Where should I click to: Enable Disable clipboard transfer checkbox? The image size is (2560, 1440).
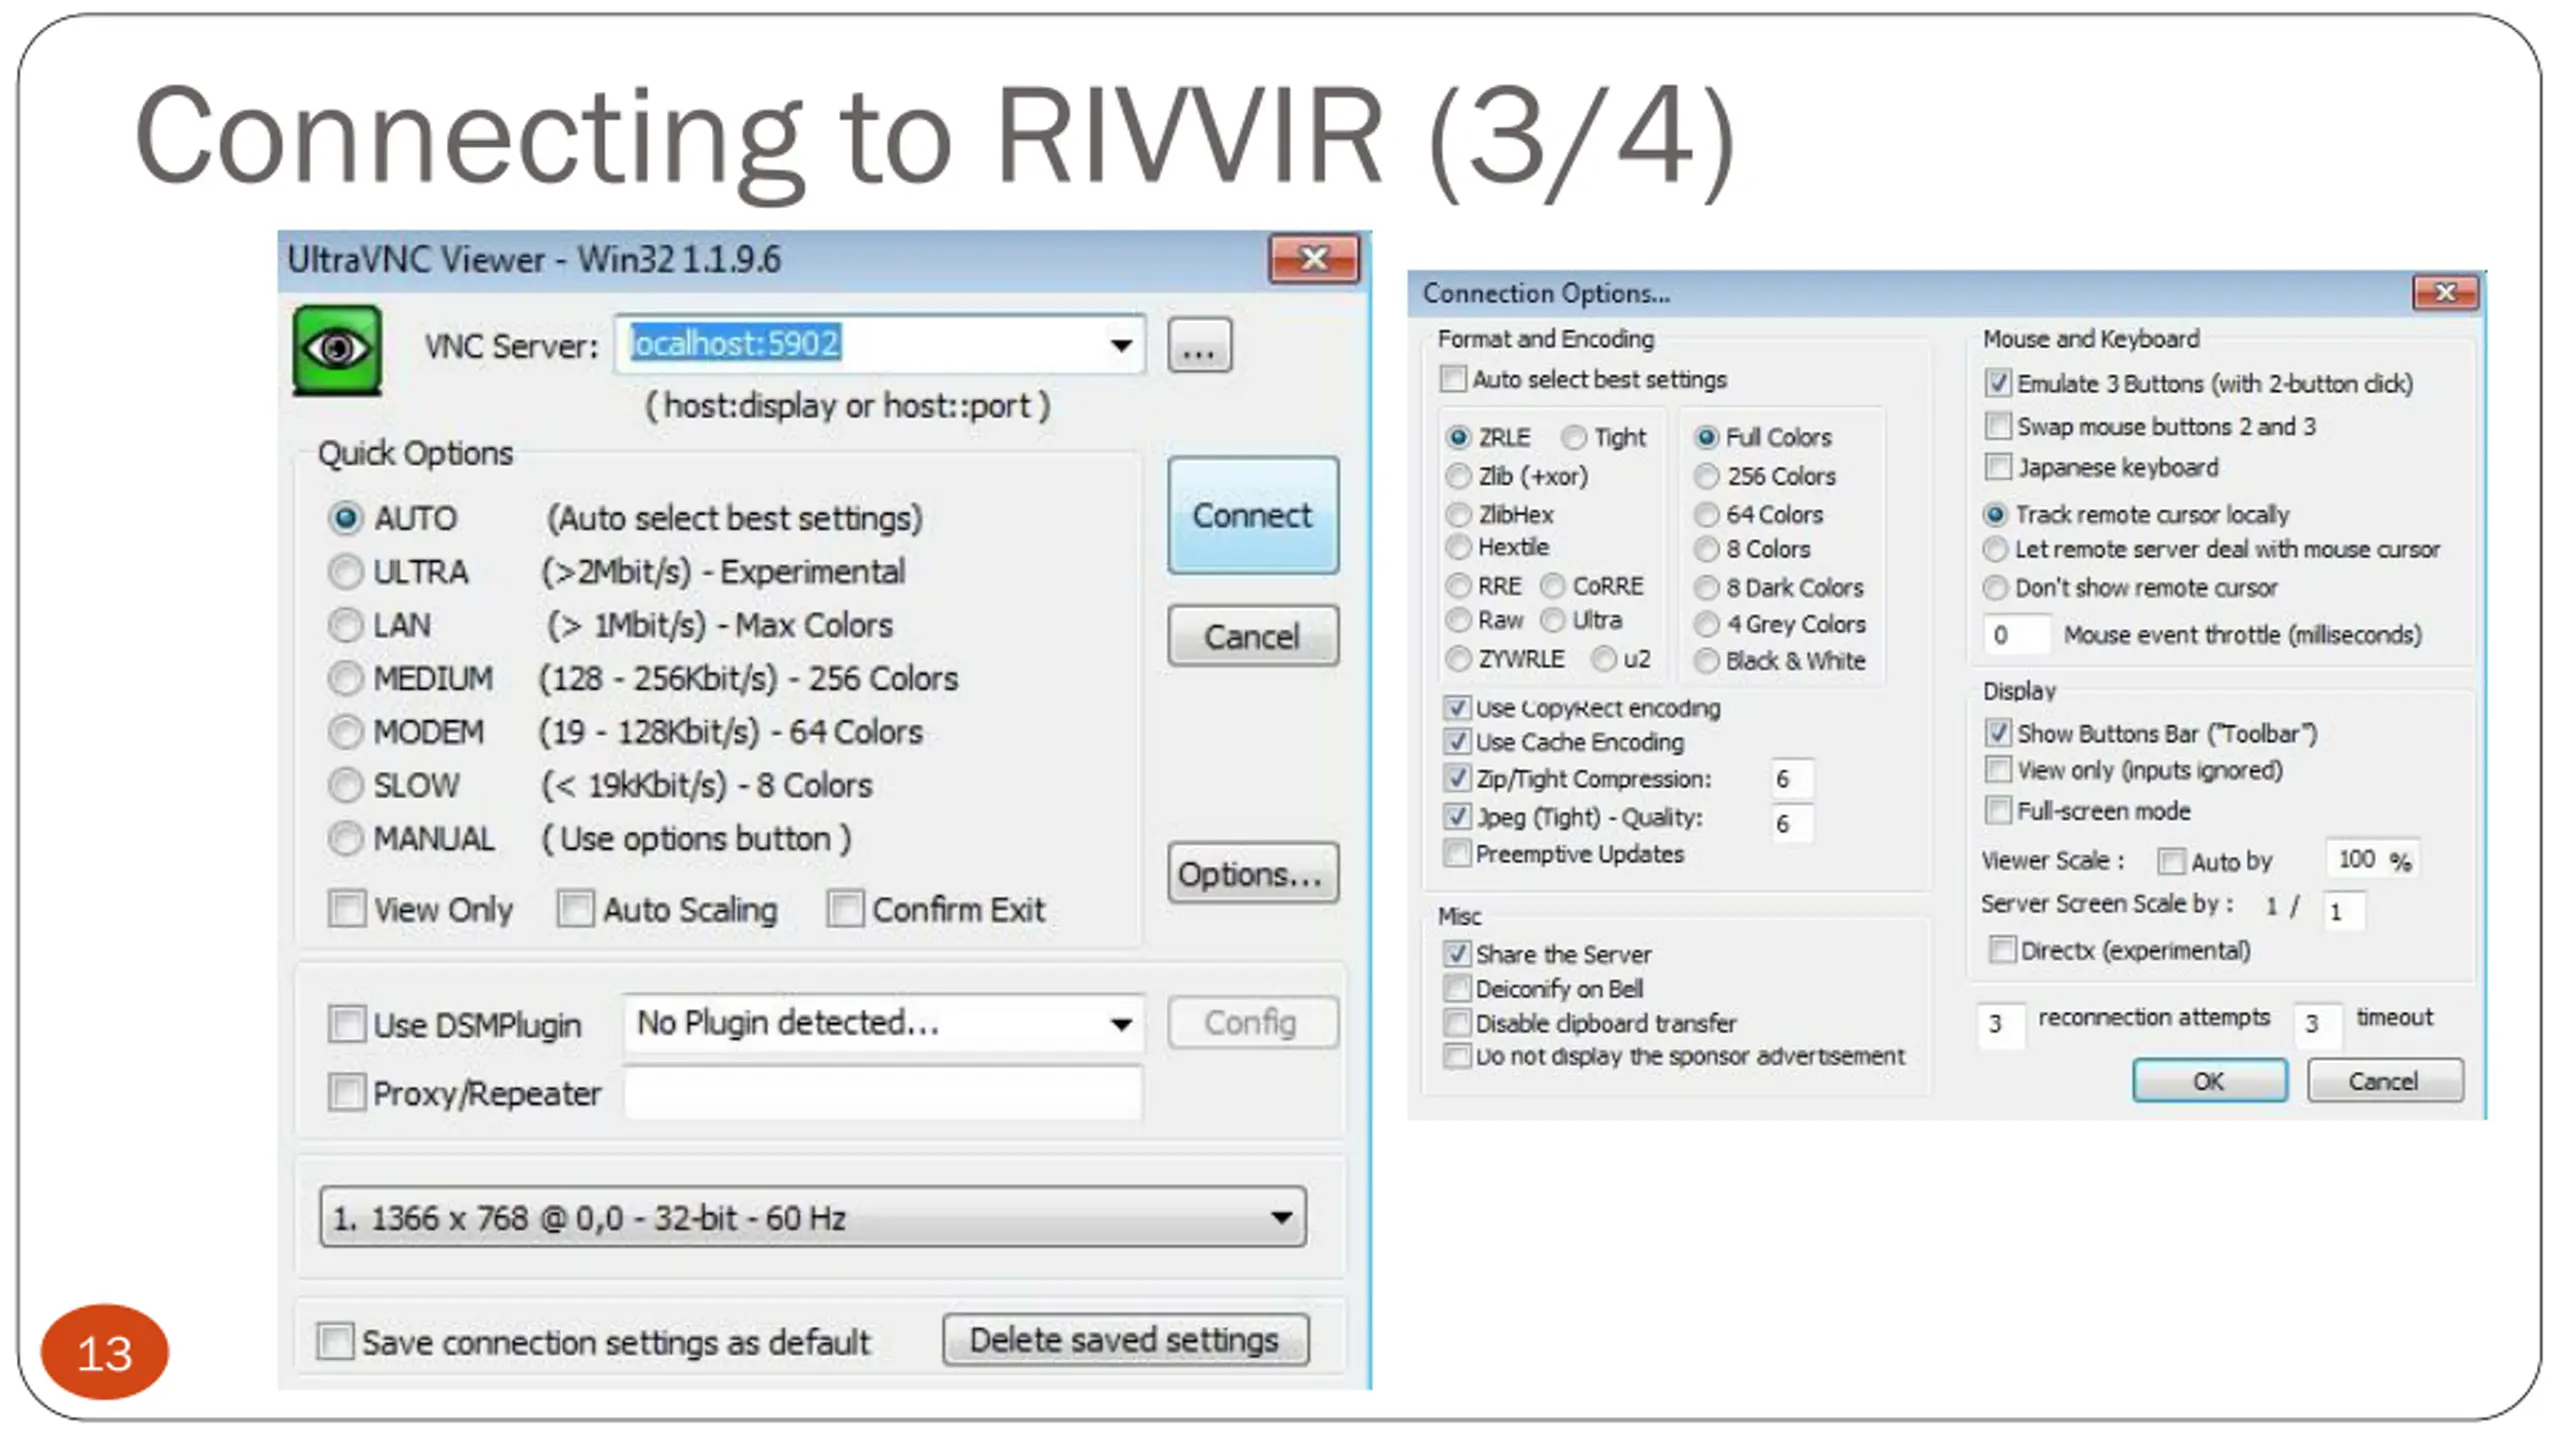(x=1457, y=1023)
